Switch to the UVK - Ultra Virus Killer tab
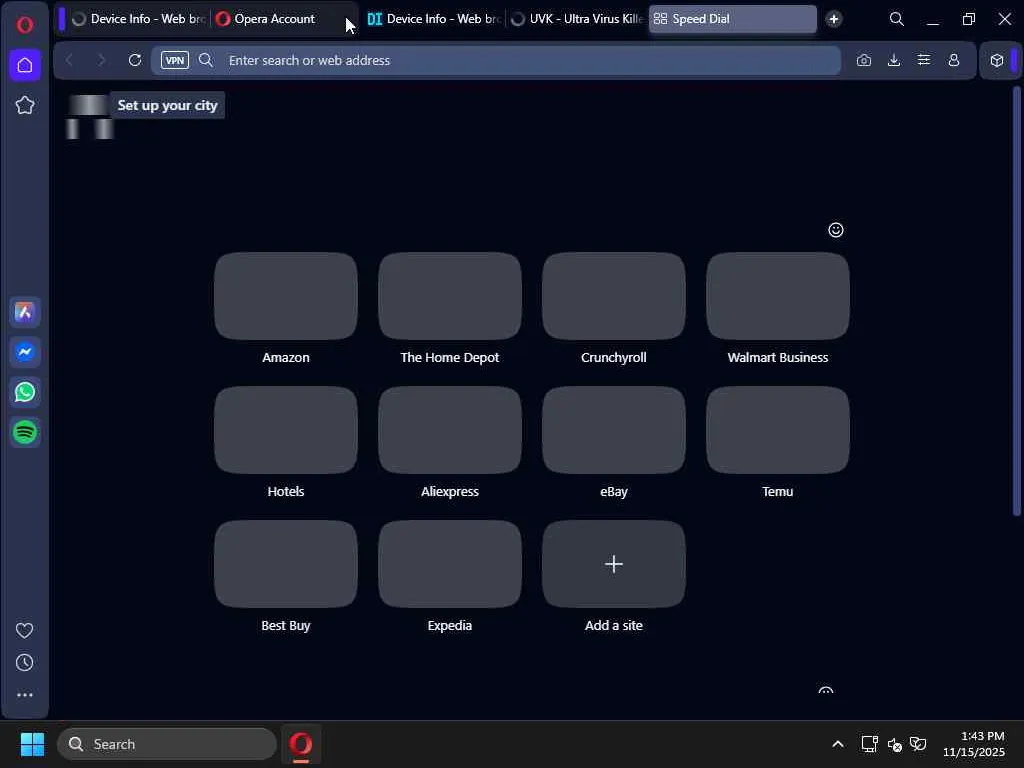 pyautogui.click(x=577, y=19)
